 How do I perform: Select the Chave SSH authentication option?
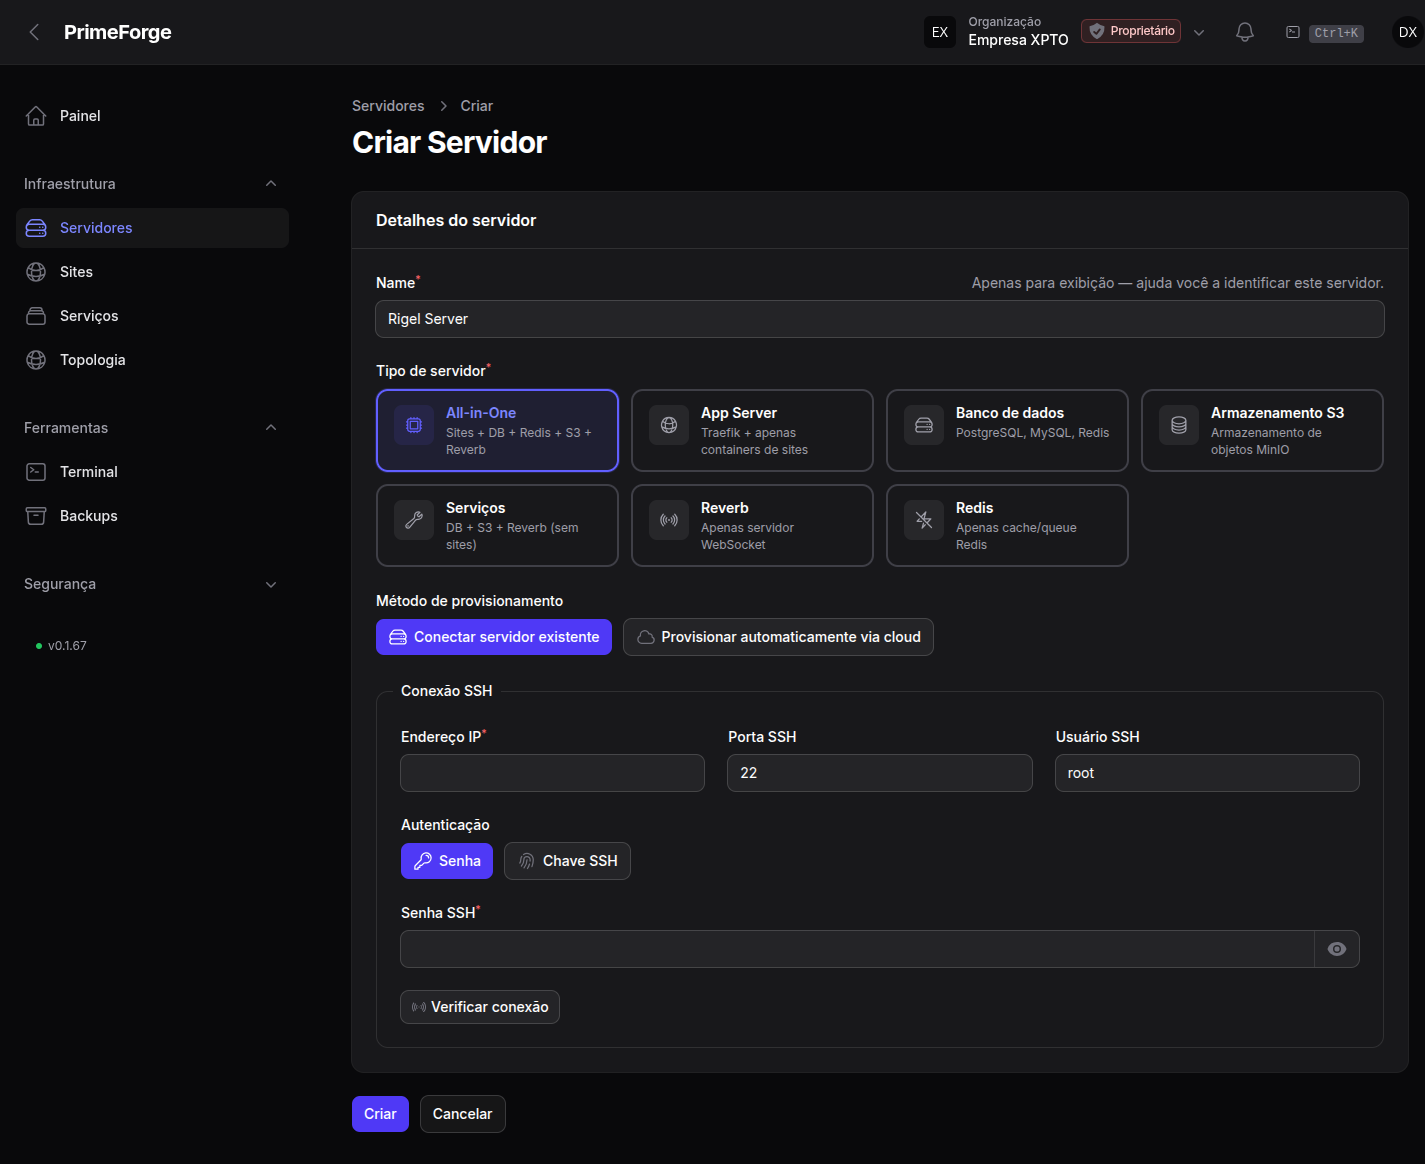[567, 861]
